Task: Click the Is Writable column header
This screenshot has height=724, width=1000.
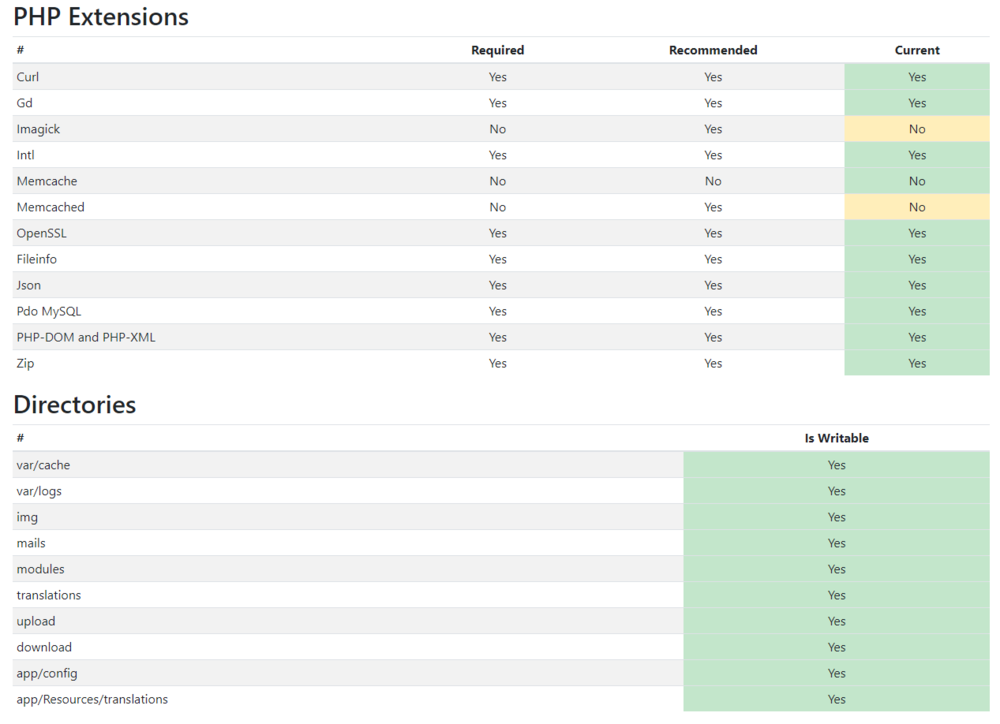Action: point(837,438)
